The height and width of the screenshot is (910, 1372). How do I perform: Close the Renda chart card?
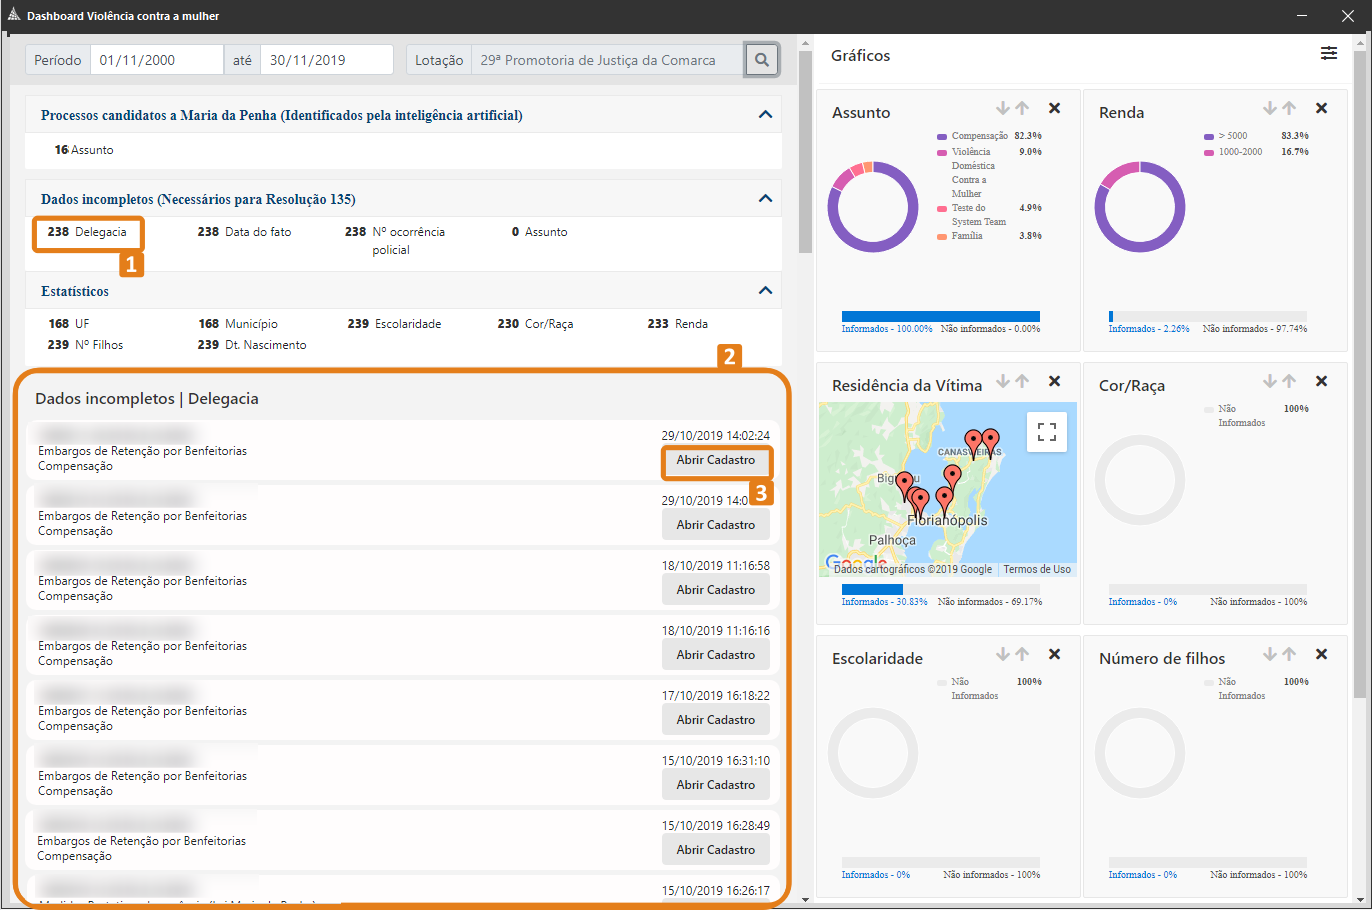coord(1321,108)
